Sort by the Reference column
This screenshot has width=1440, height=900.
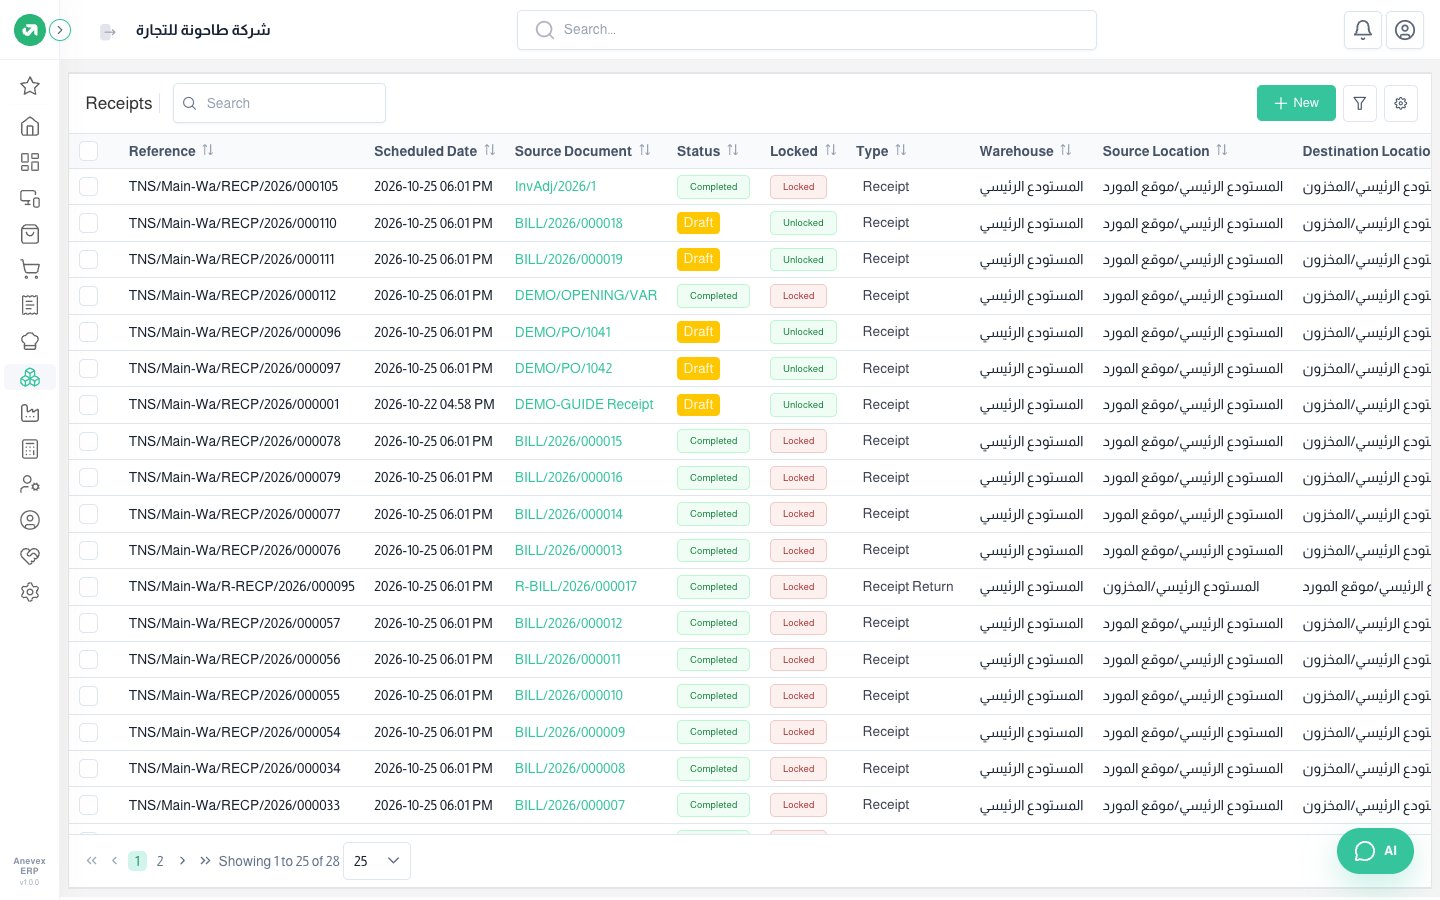(x=208, y=150)
